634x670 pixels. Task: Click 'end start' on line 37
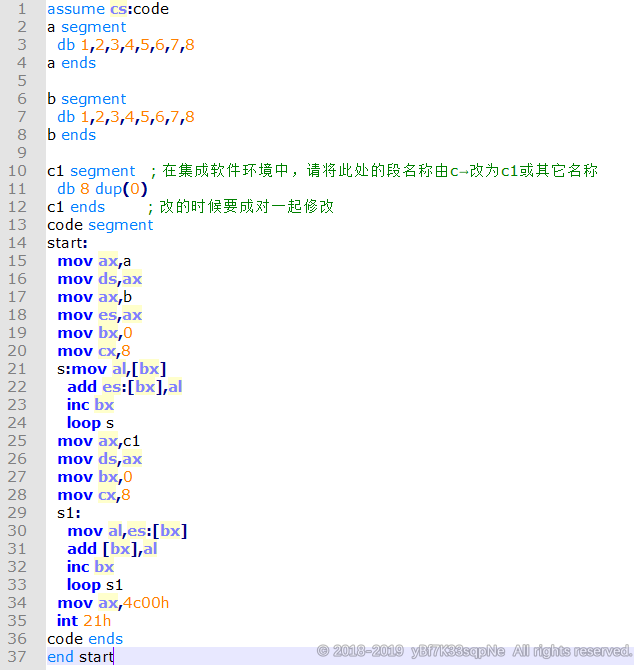point(80,657)
